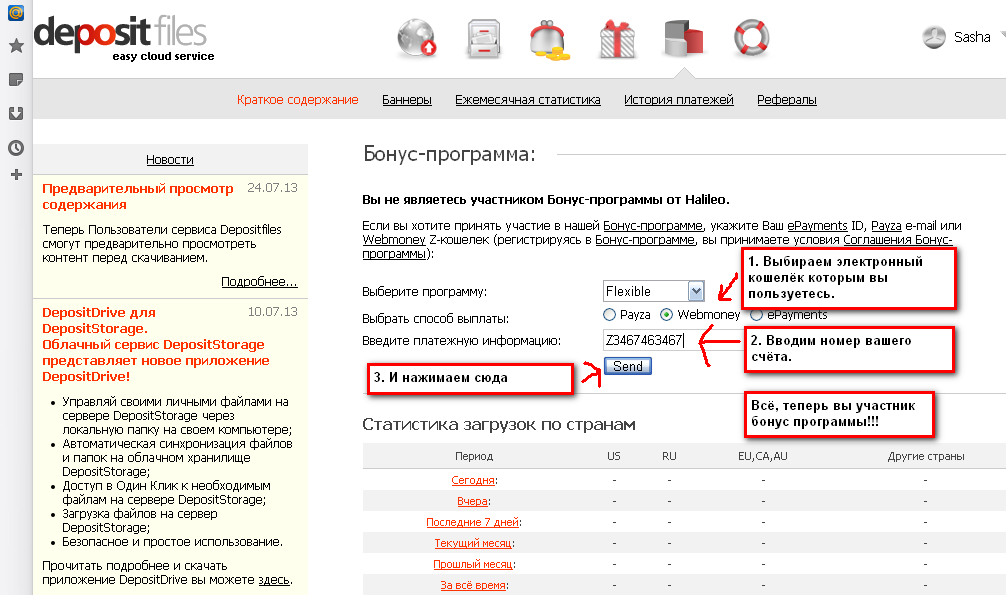This screenshot has width=1006, height=595.
Task: Open the downloads arrow sidebar icon
Action: pos(16,114)
